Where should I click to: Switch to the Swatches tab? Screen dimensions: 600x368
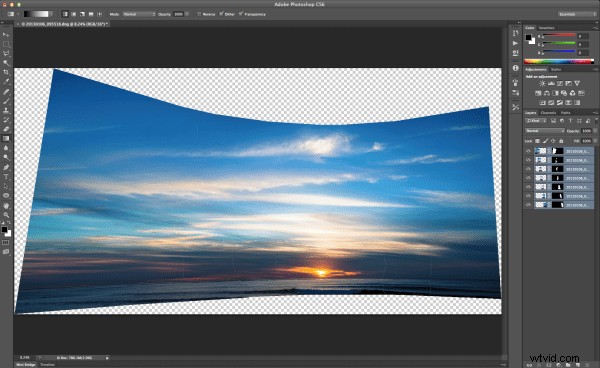click(x=546, y=28)
